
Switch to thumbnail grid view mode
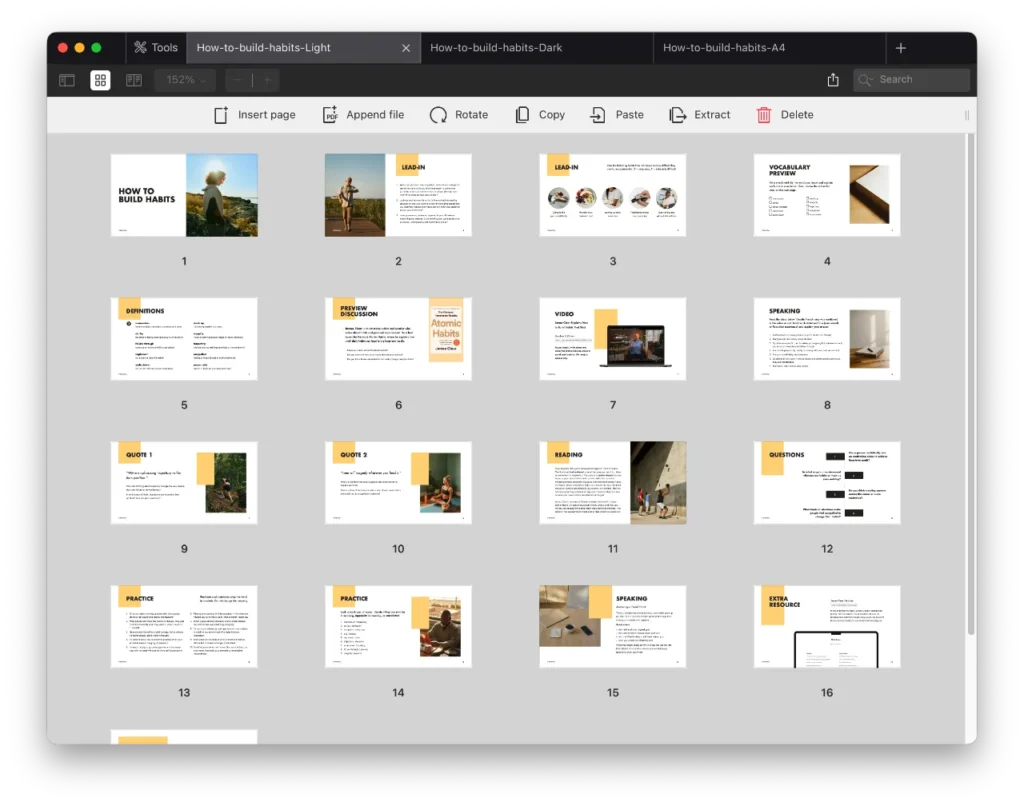point(100,79)
